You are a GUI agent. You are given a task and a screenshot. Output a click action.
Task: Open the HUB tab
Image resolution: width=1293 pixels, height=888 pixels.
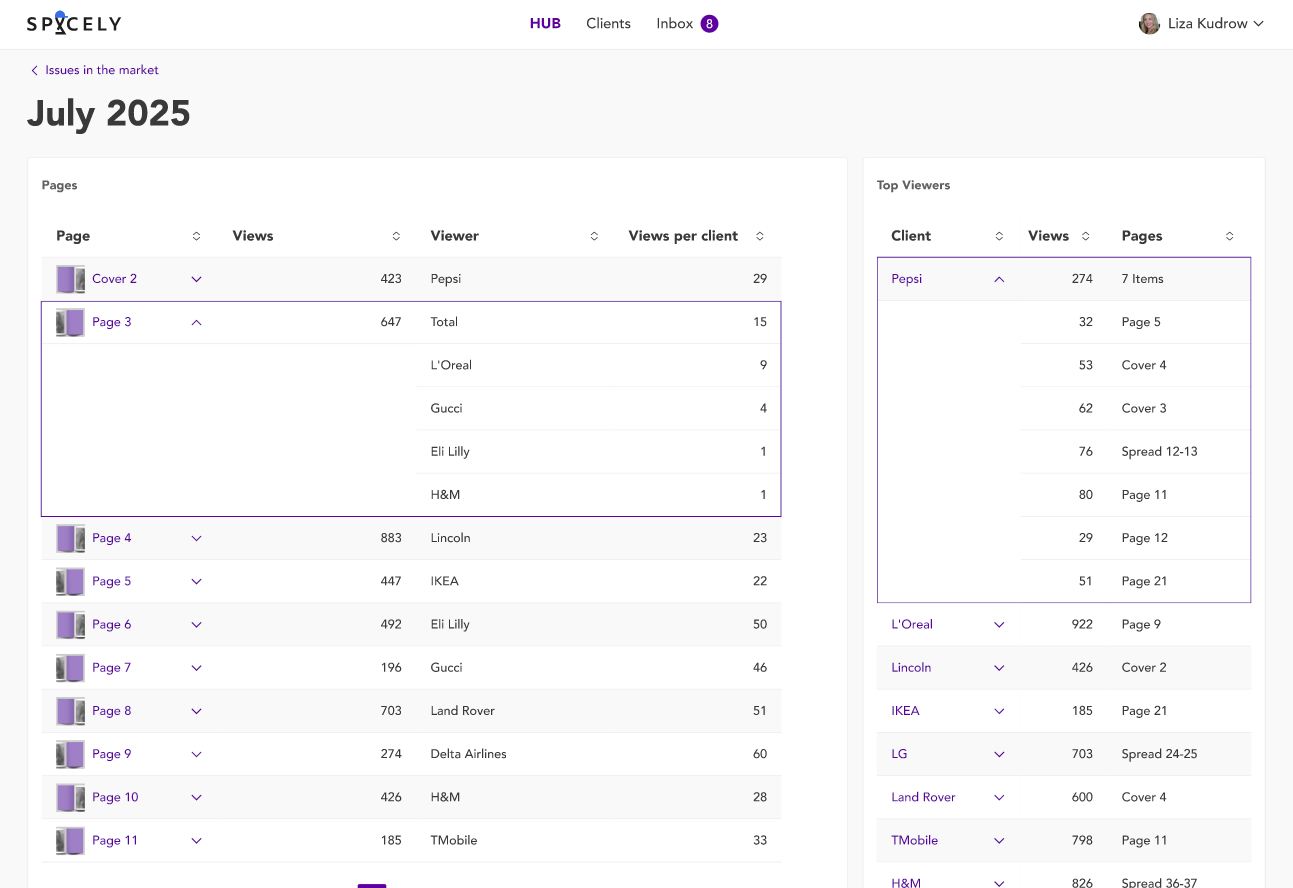[x=545, y=24]
